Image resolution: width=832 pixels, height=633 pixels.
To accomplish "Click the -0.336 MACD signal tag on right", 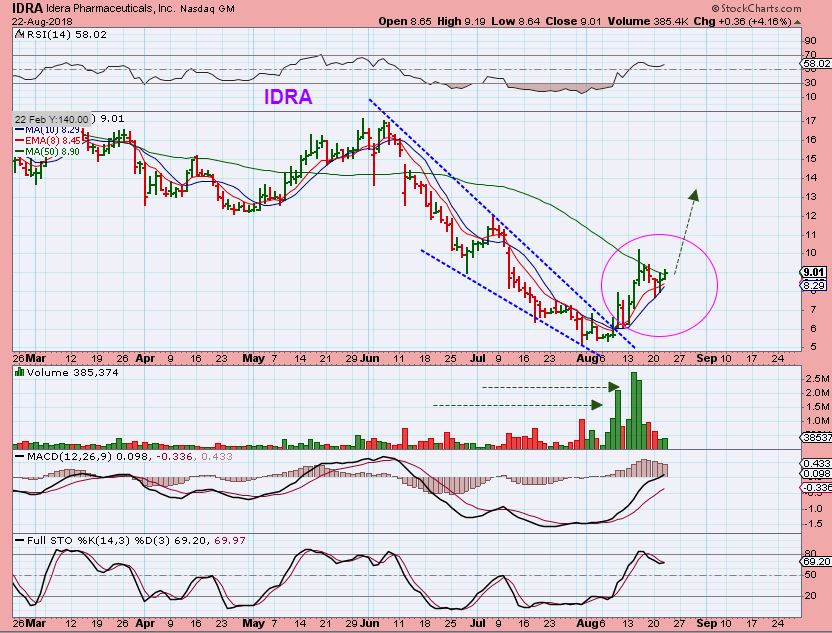I will coord(816,488).
